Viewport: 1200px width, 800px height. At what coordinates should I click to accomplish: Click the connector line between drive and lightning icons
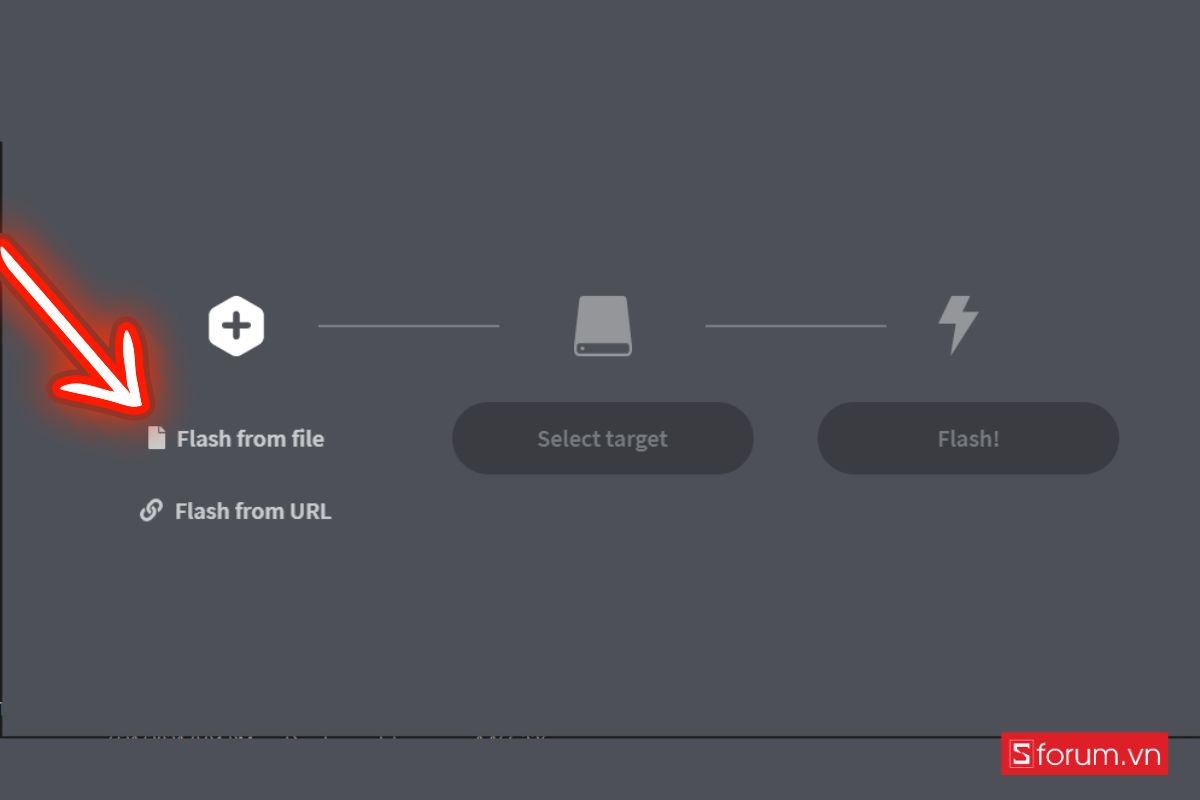tap(796, 325)
